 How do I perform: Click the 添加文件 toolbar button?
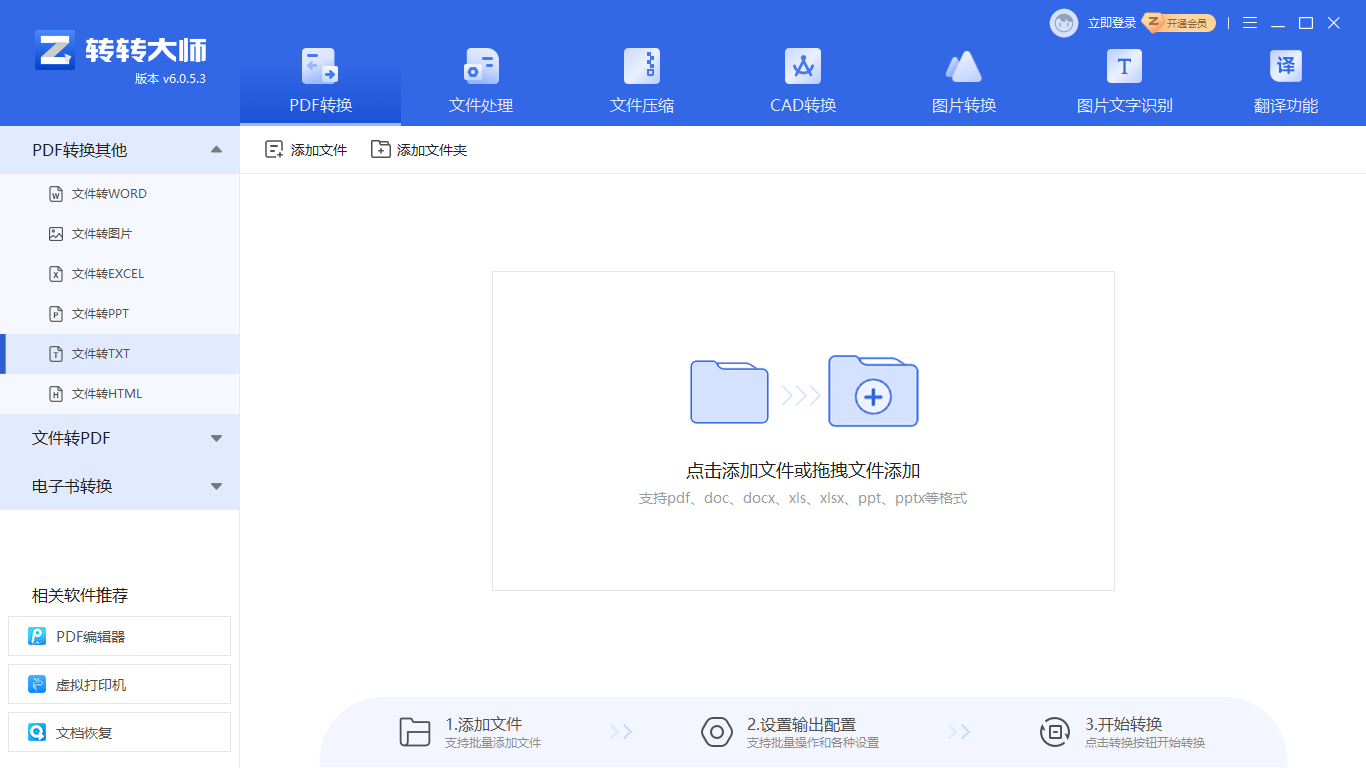306,150
